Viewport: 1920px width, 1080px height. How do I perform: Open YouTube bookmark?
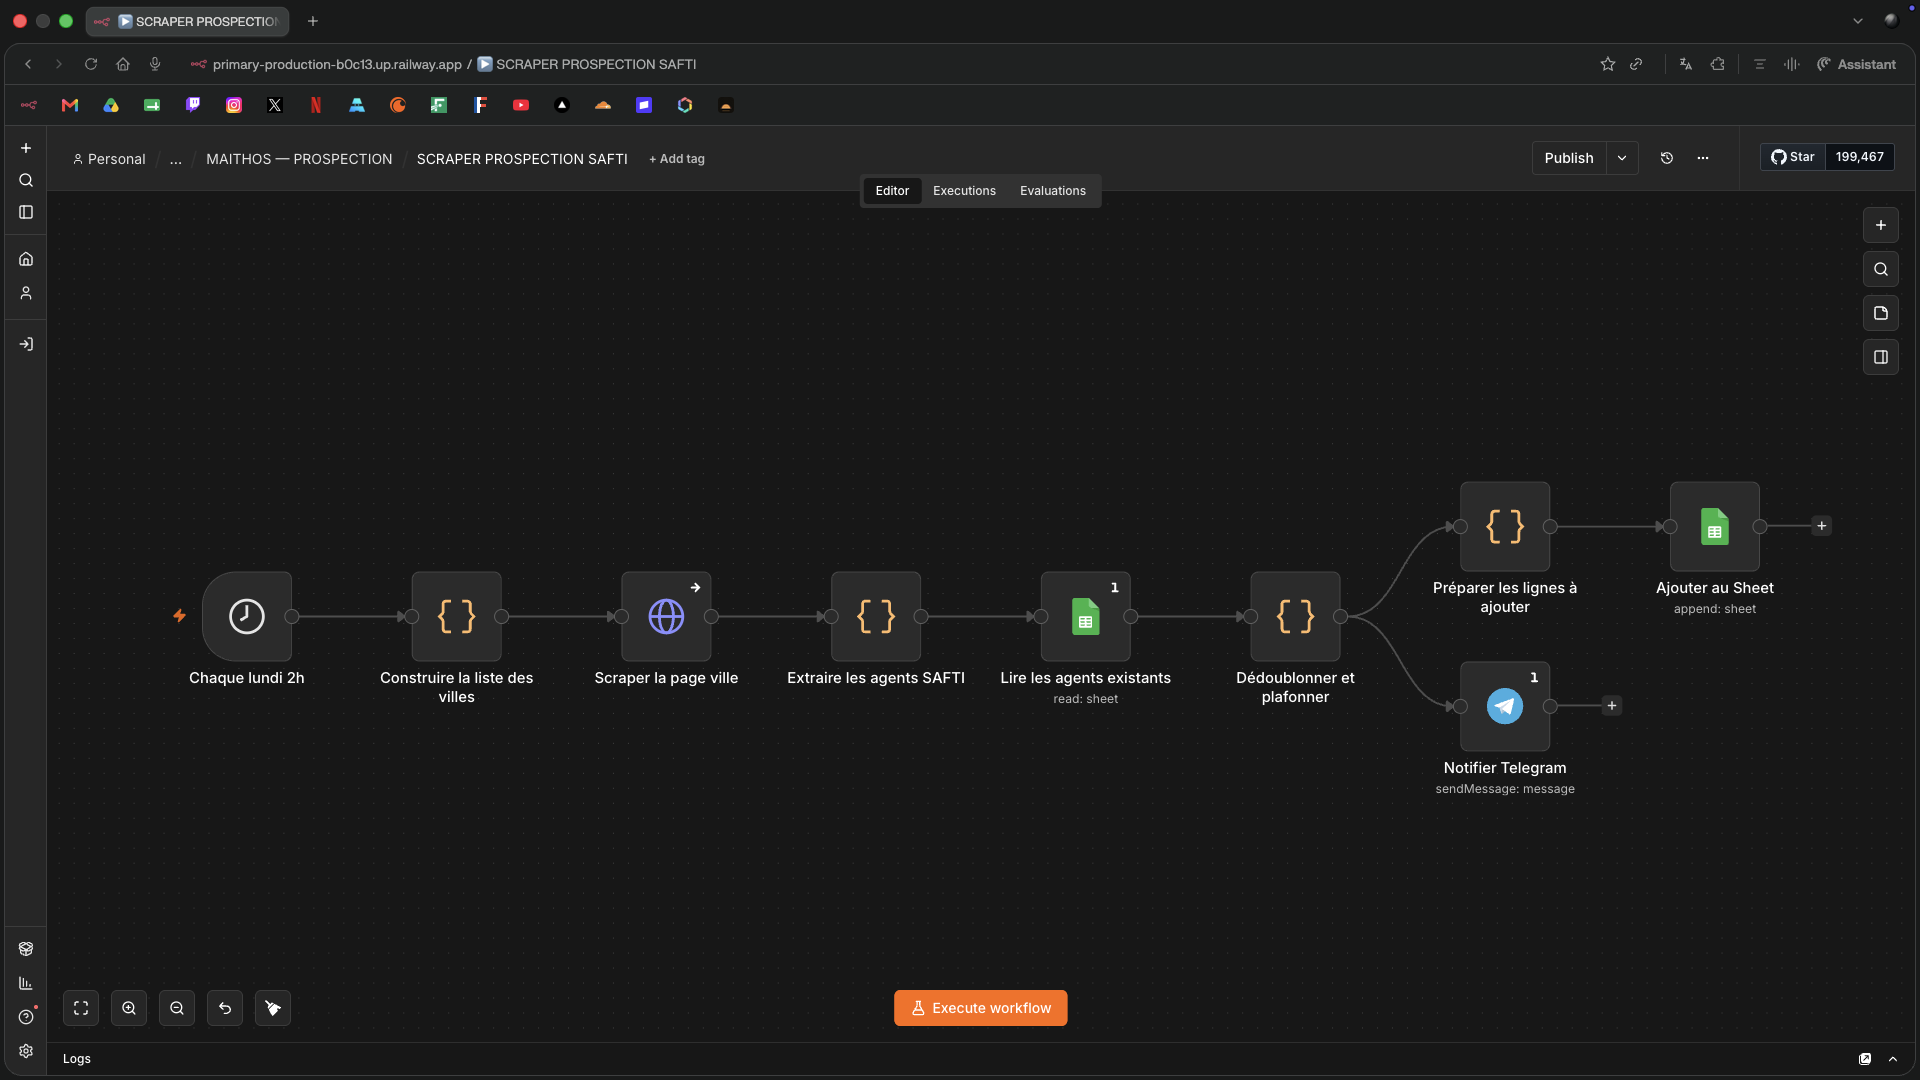521,105
